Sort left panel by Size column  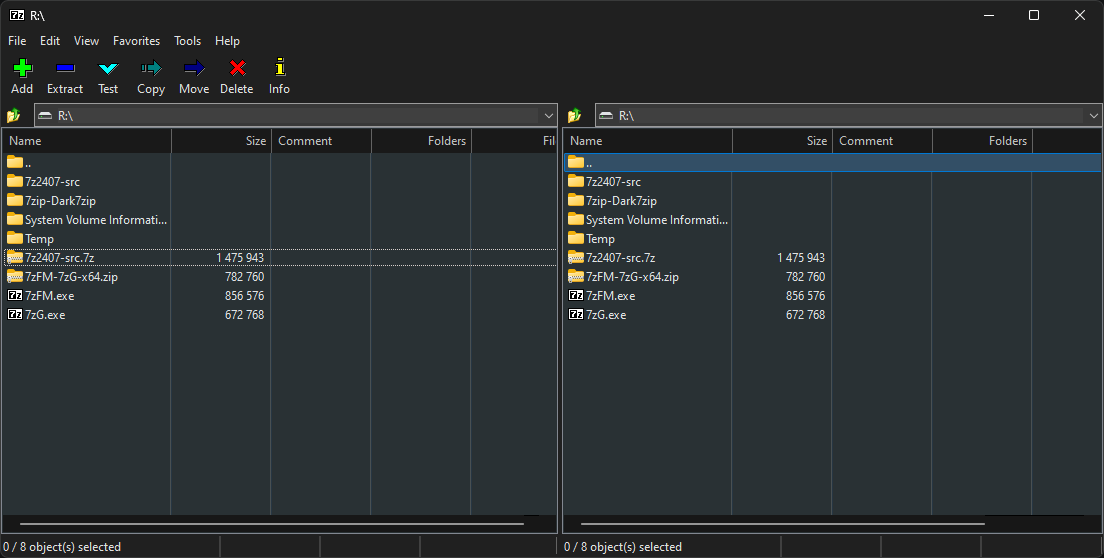(221, 141)
